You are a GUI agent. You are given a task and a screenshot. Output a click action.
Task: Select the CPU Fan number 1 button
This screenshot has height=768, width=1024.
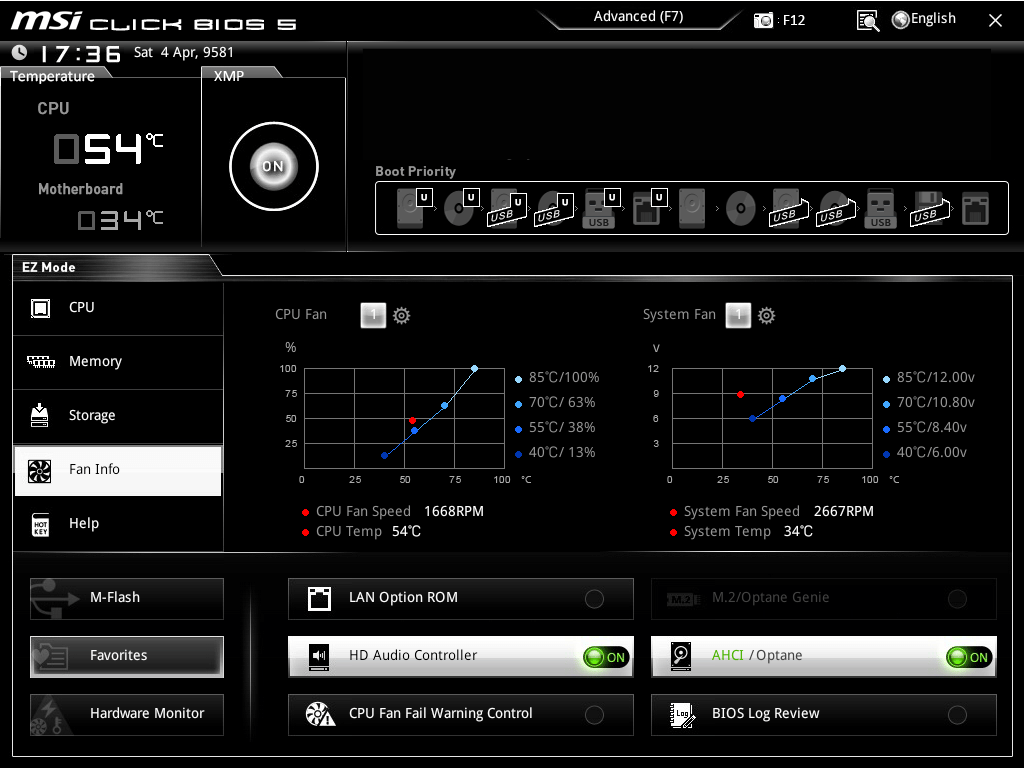pyautogui.click(x=372, y=315)
